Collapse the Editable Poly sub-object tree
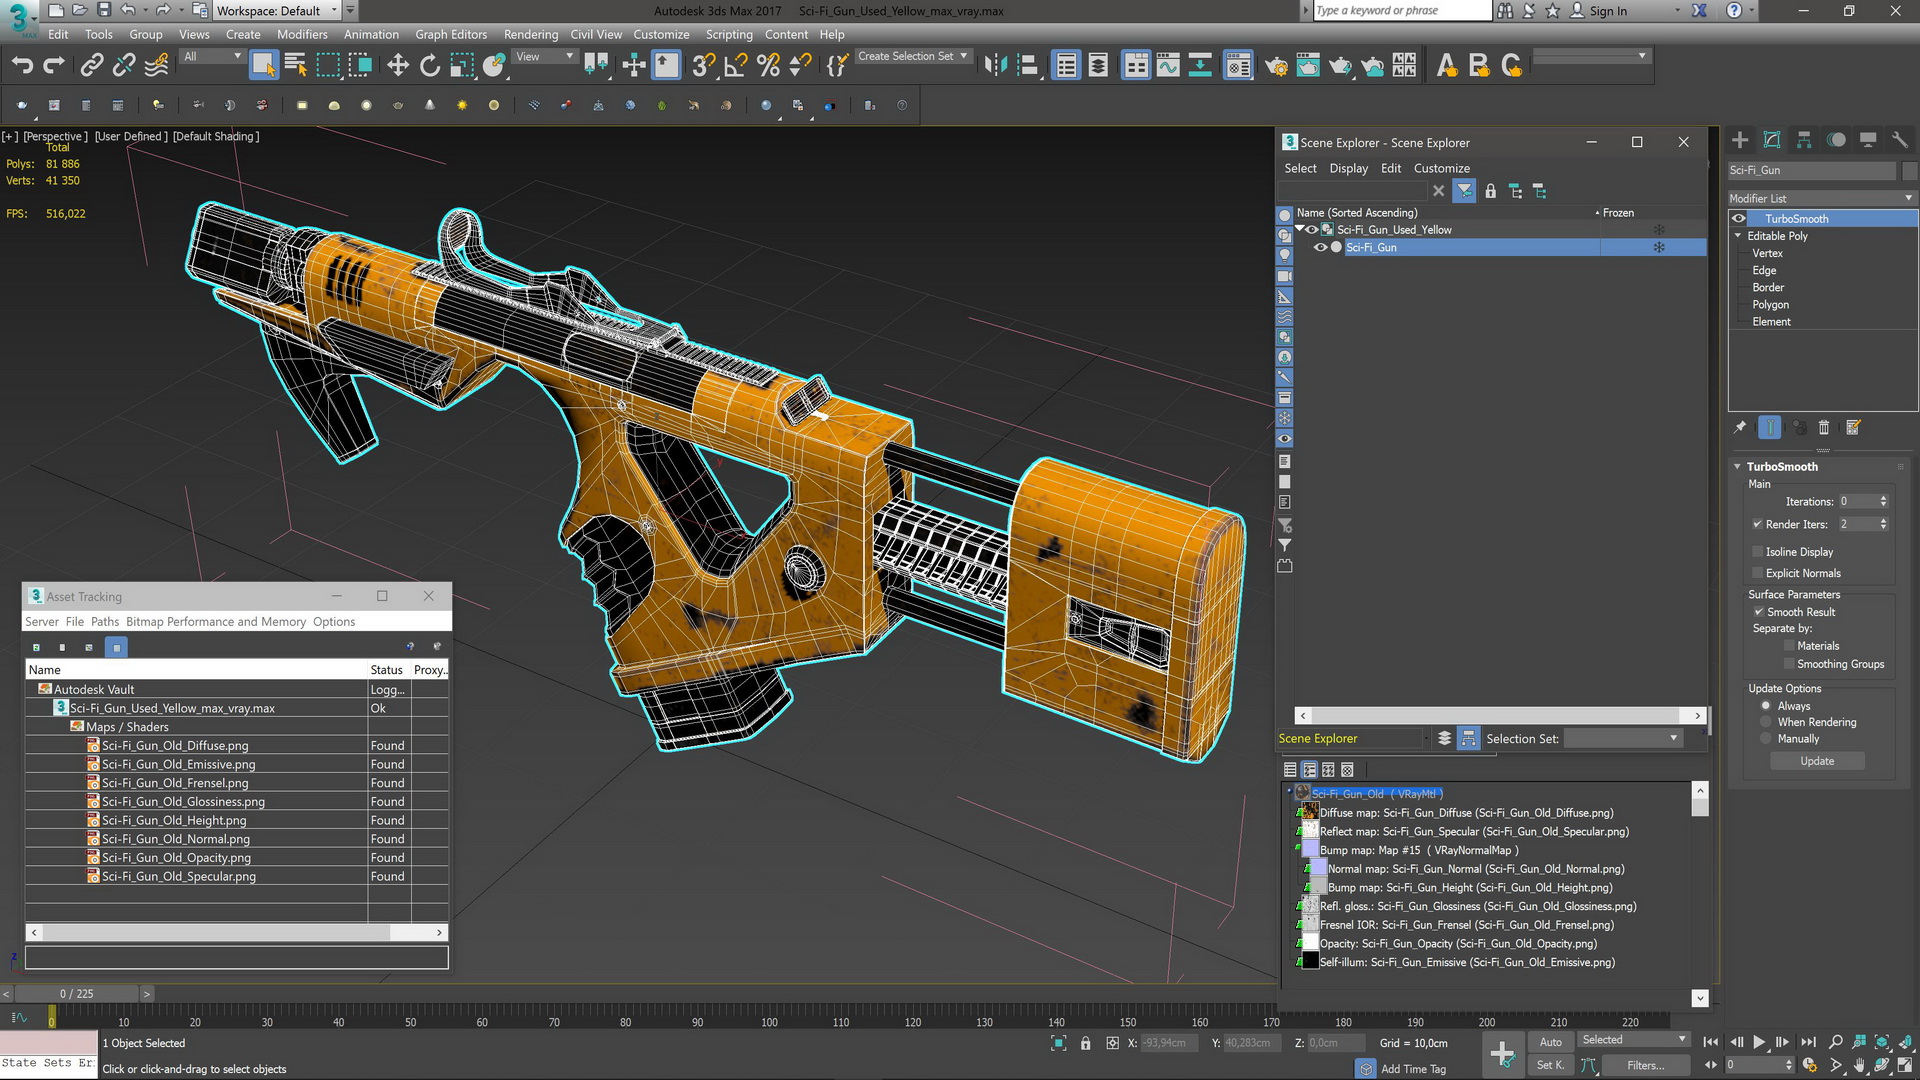Viewport: 1920px width, 1080px height. pos(1738,236)
